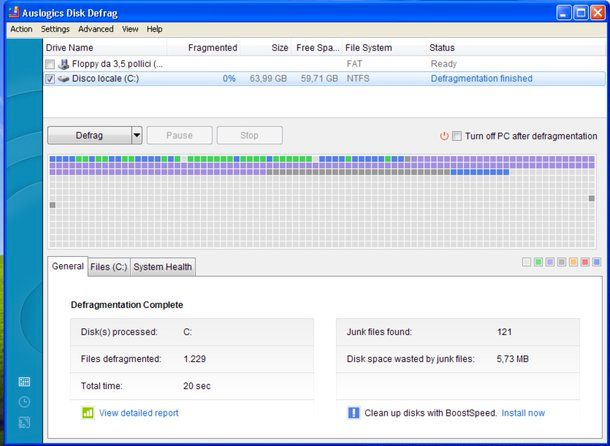This screenshot has height=446, width=610.
Task: Click the NTFS file system cell
Action: 358,79
